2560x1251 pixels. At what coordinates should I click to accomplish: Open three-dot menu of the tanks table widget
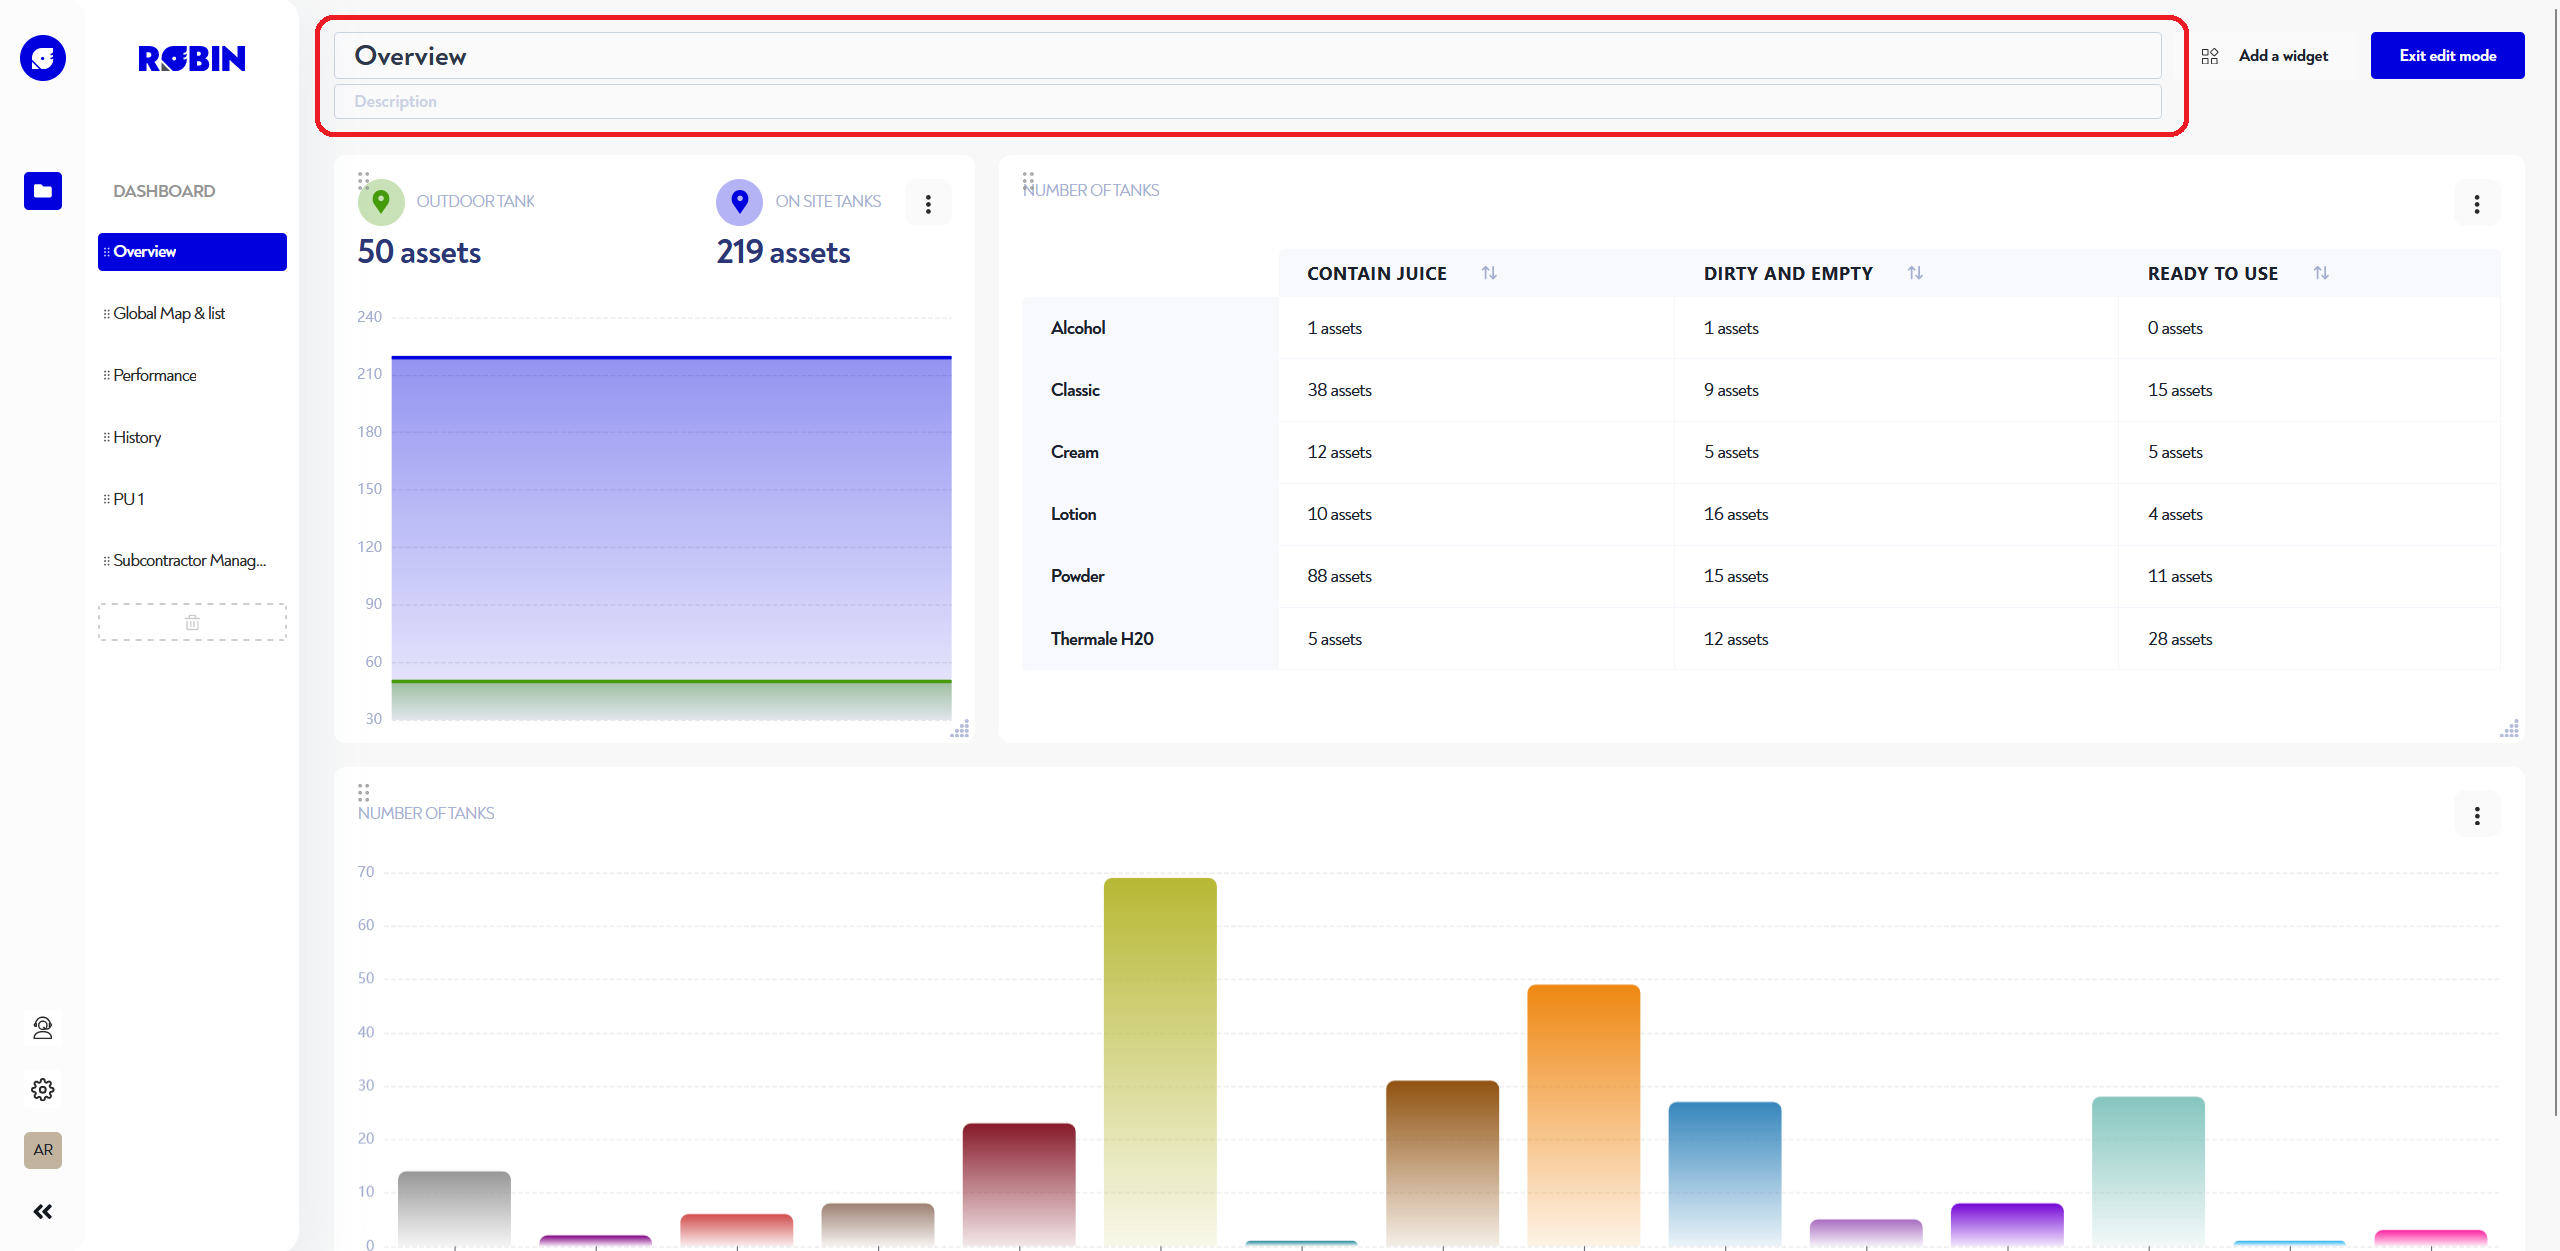click(x=2477, y=204)
